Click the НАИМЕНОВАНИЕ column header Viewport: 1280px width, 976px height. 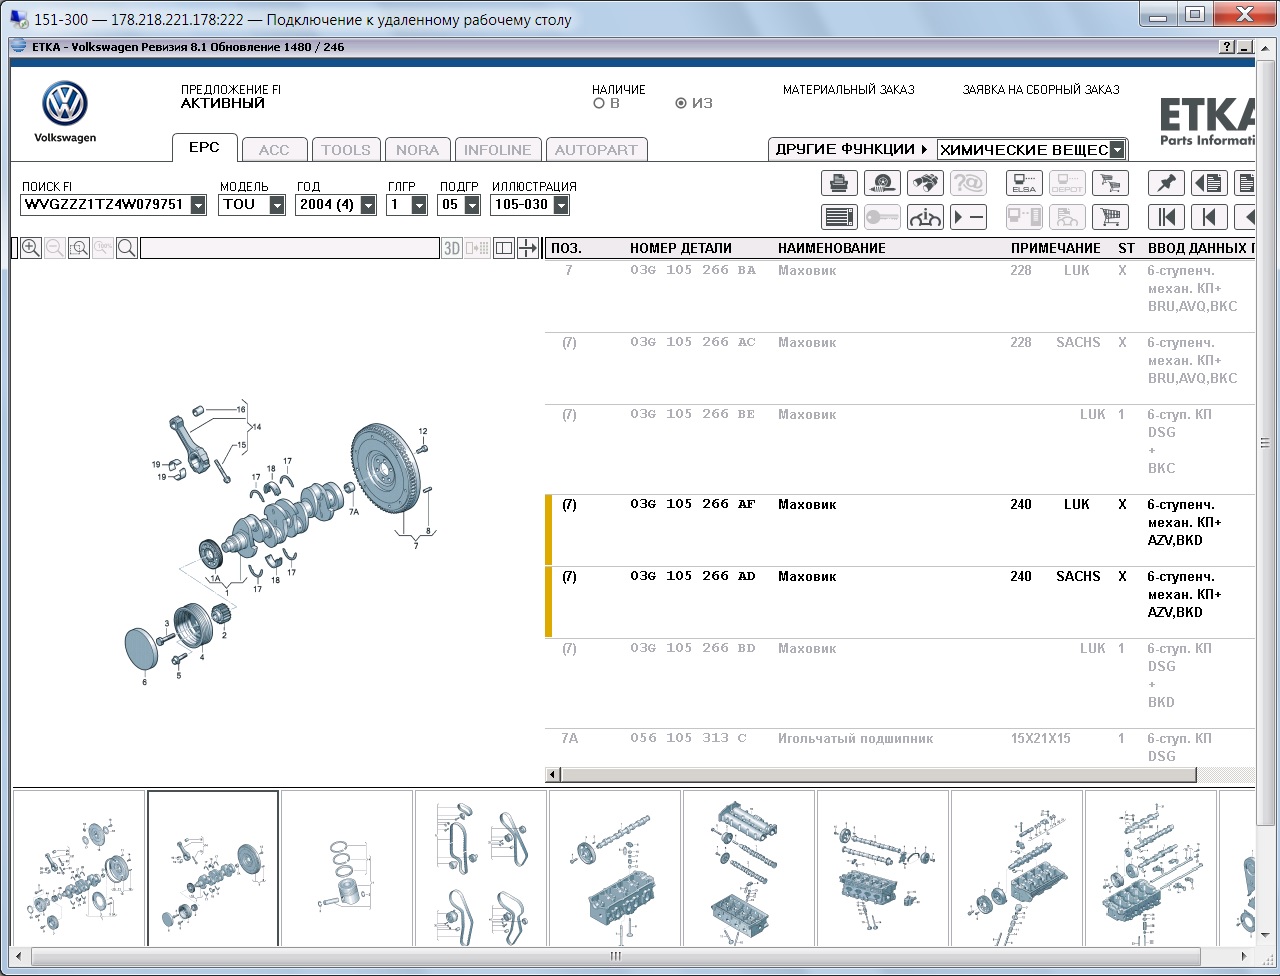pos(832,248)
